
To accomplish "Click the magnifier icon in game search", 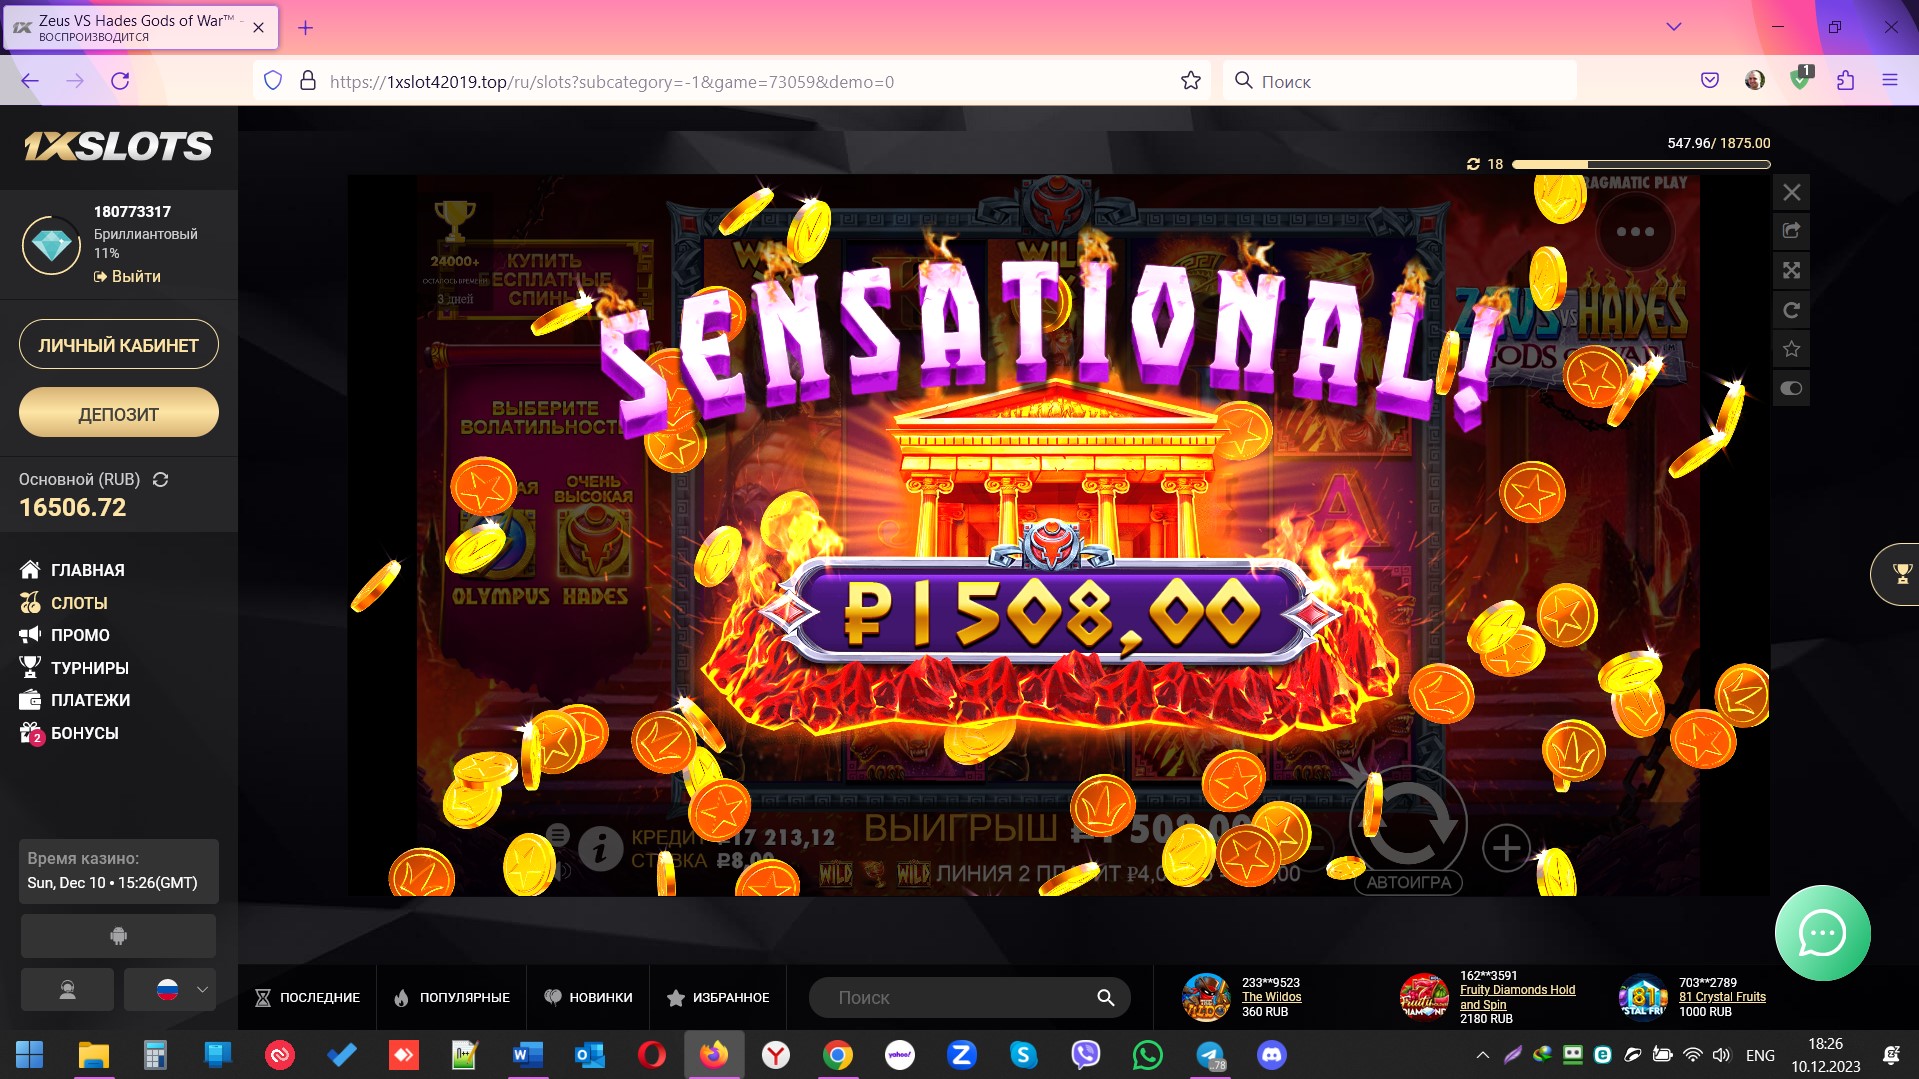I will 1105,998.
